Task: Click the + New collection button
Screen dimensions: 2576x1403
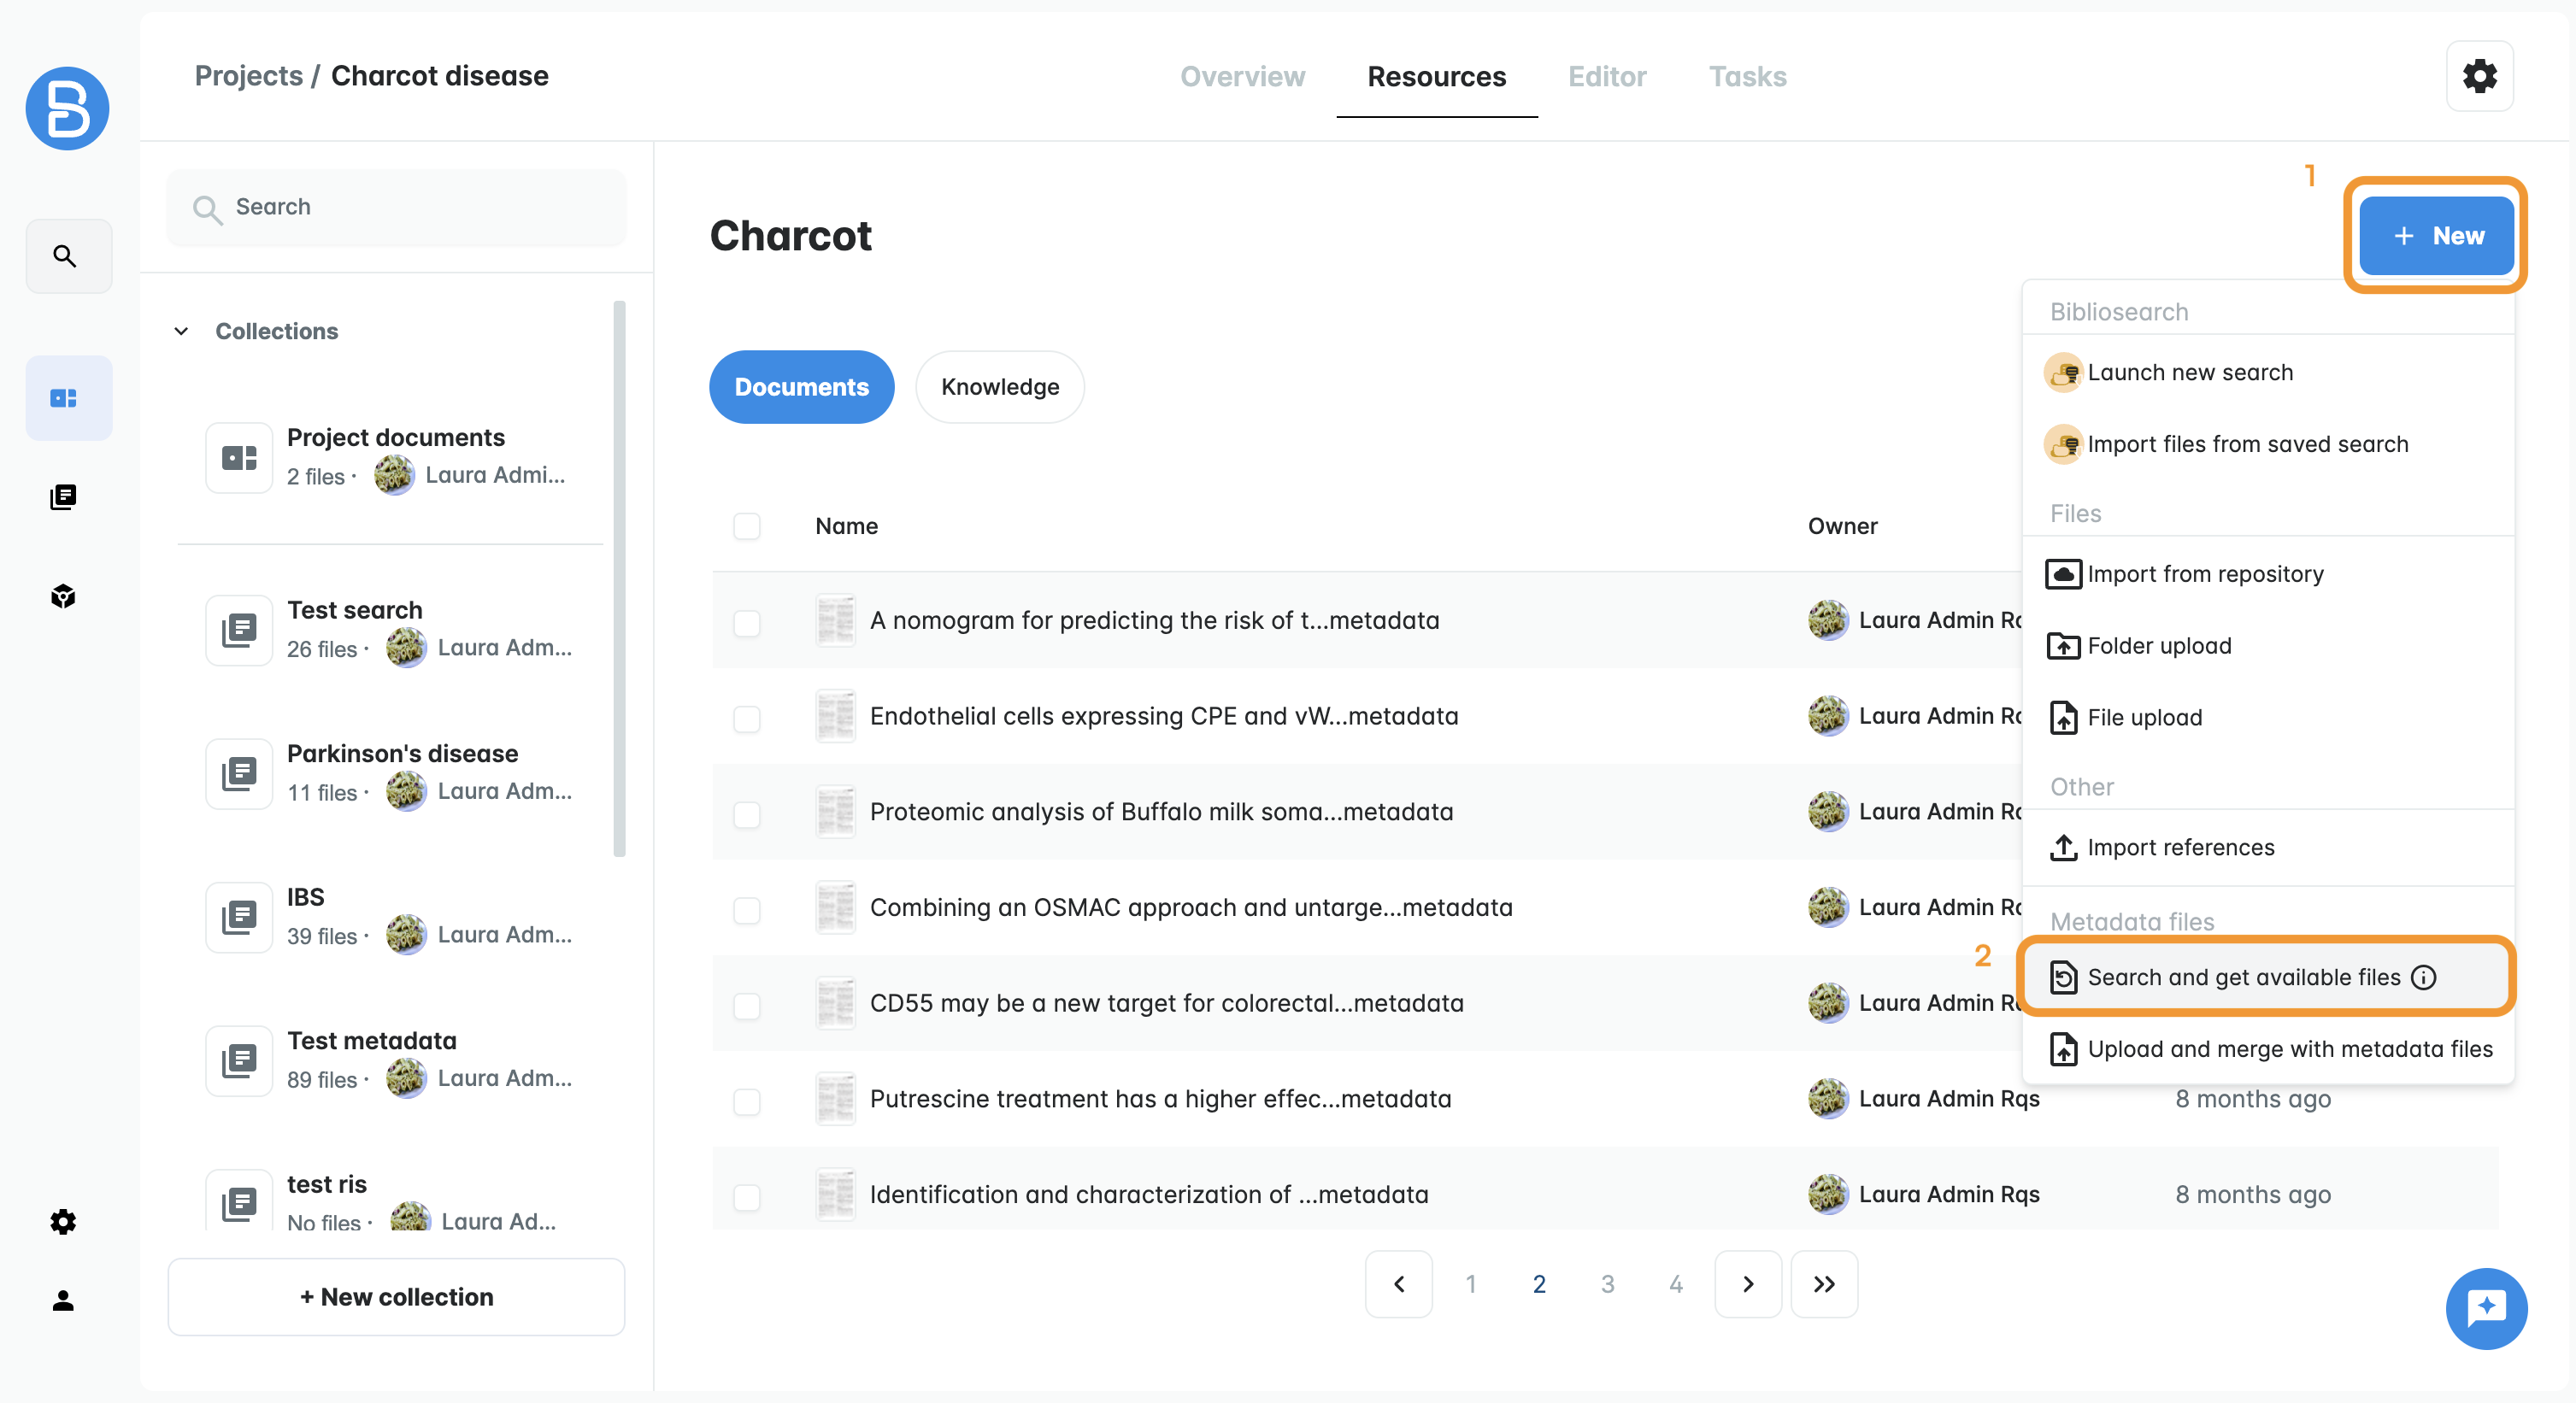Action: [x=396, y=1296]
